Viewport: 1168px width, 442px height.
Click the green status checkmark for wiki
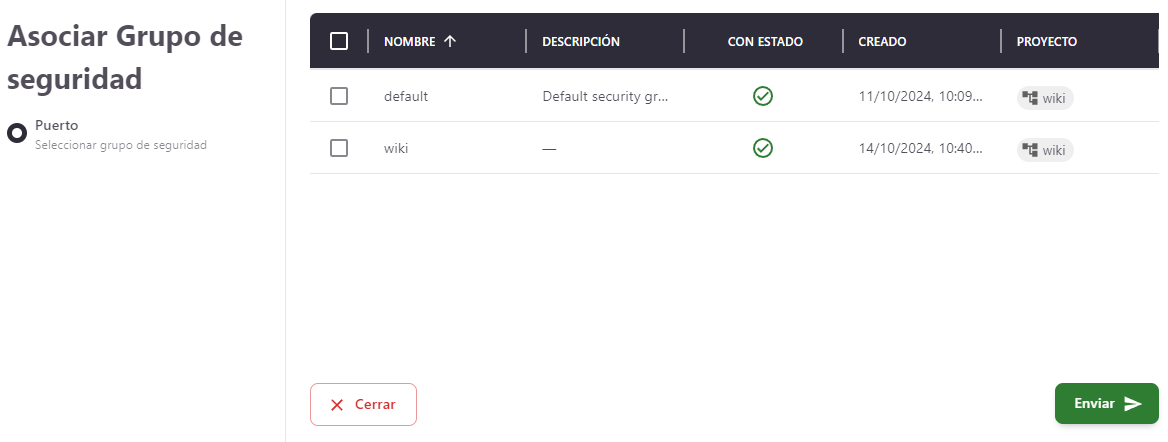763,149
